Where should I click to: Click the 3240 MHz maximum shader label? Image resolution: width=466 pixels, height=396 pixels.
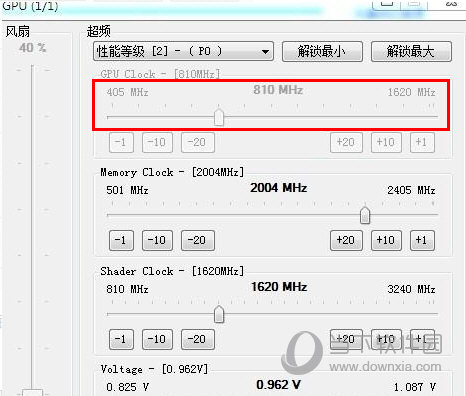point(411,289)
